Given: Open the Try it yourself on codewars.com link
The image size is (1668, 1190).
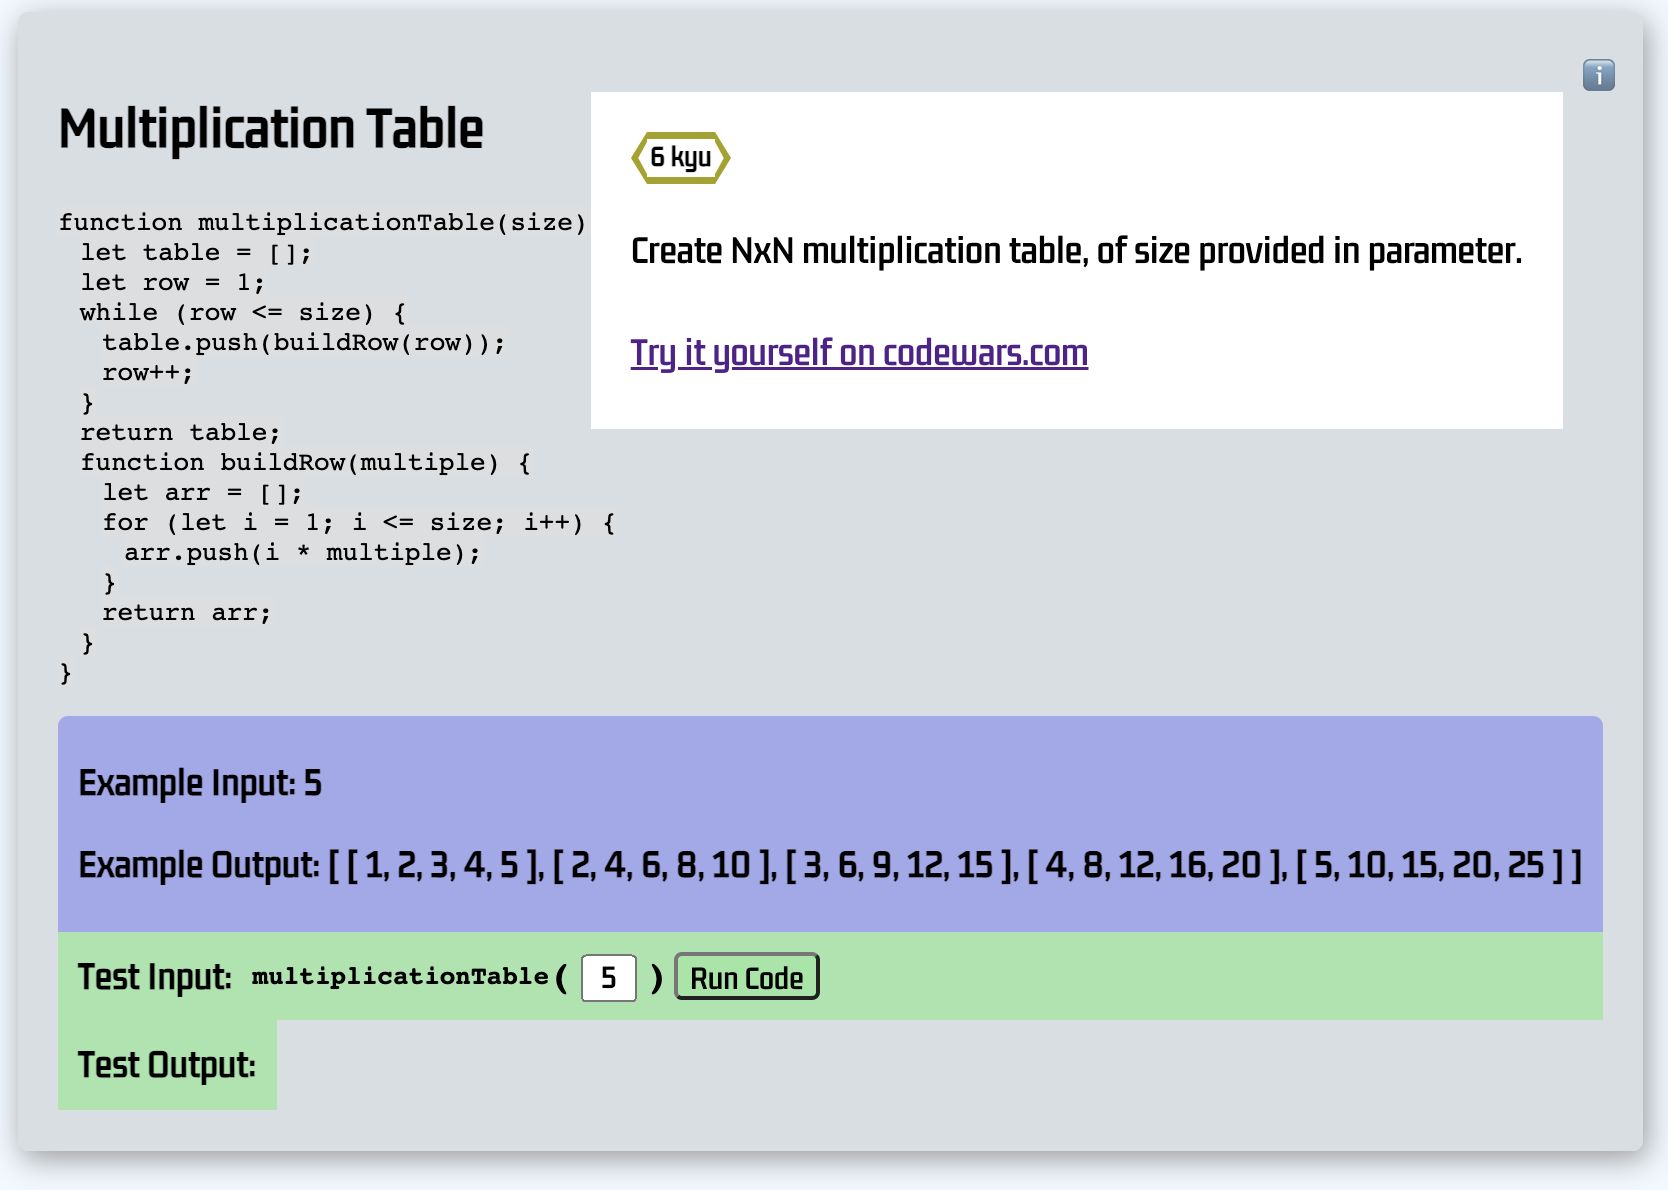Looking at the screenshot, I should pos(859,353).
